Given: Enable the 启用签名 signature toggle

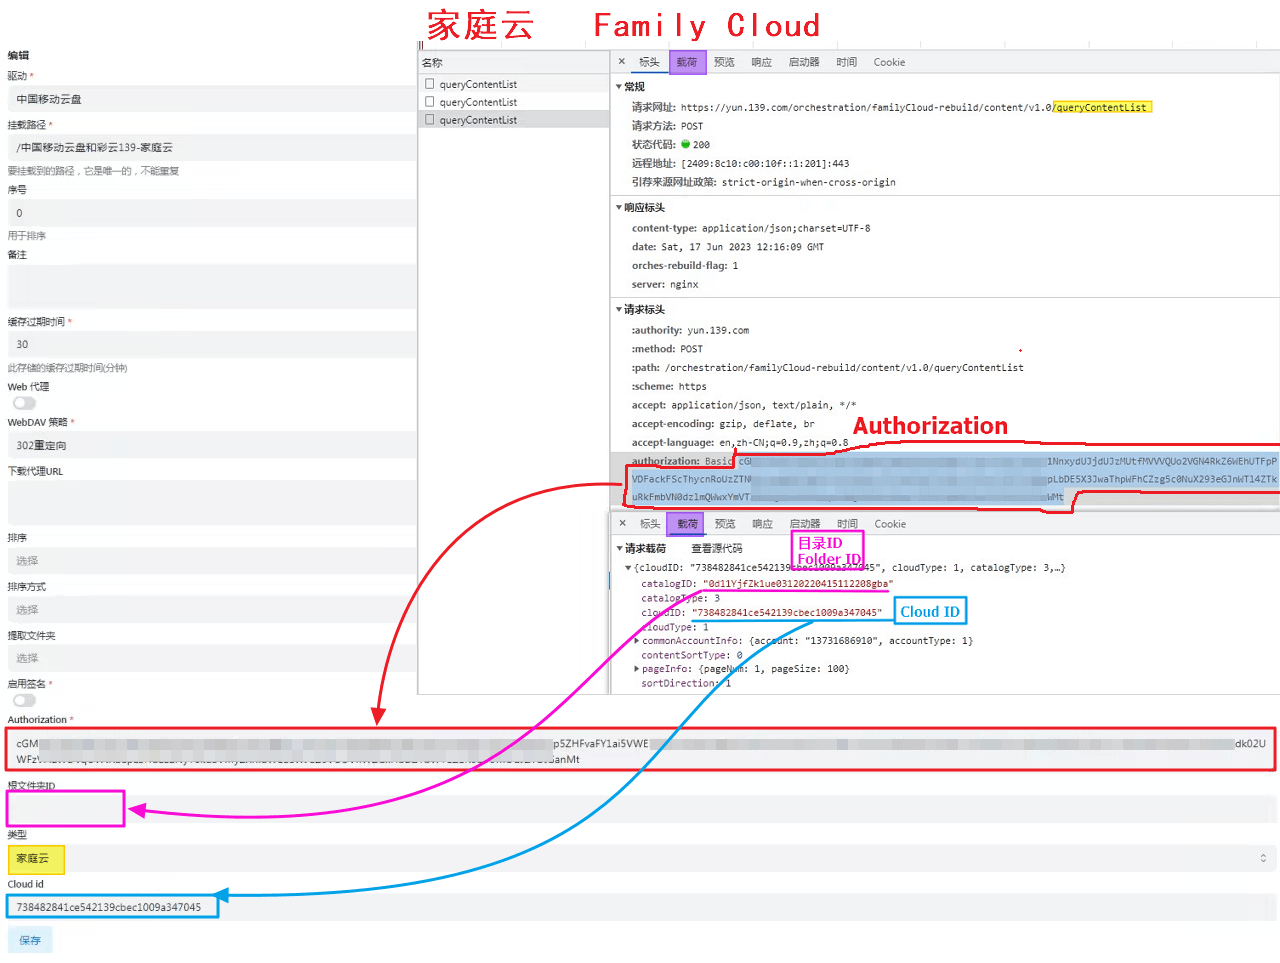Looking at the screenshot, I should (22, 700).
